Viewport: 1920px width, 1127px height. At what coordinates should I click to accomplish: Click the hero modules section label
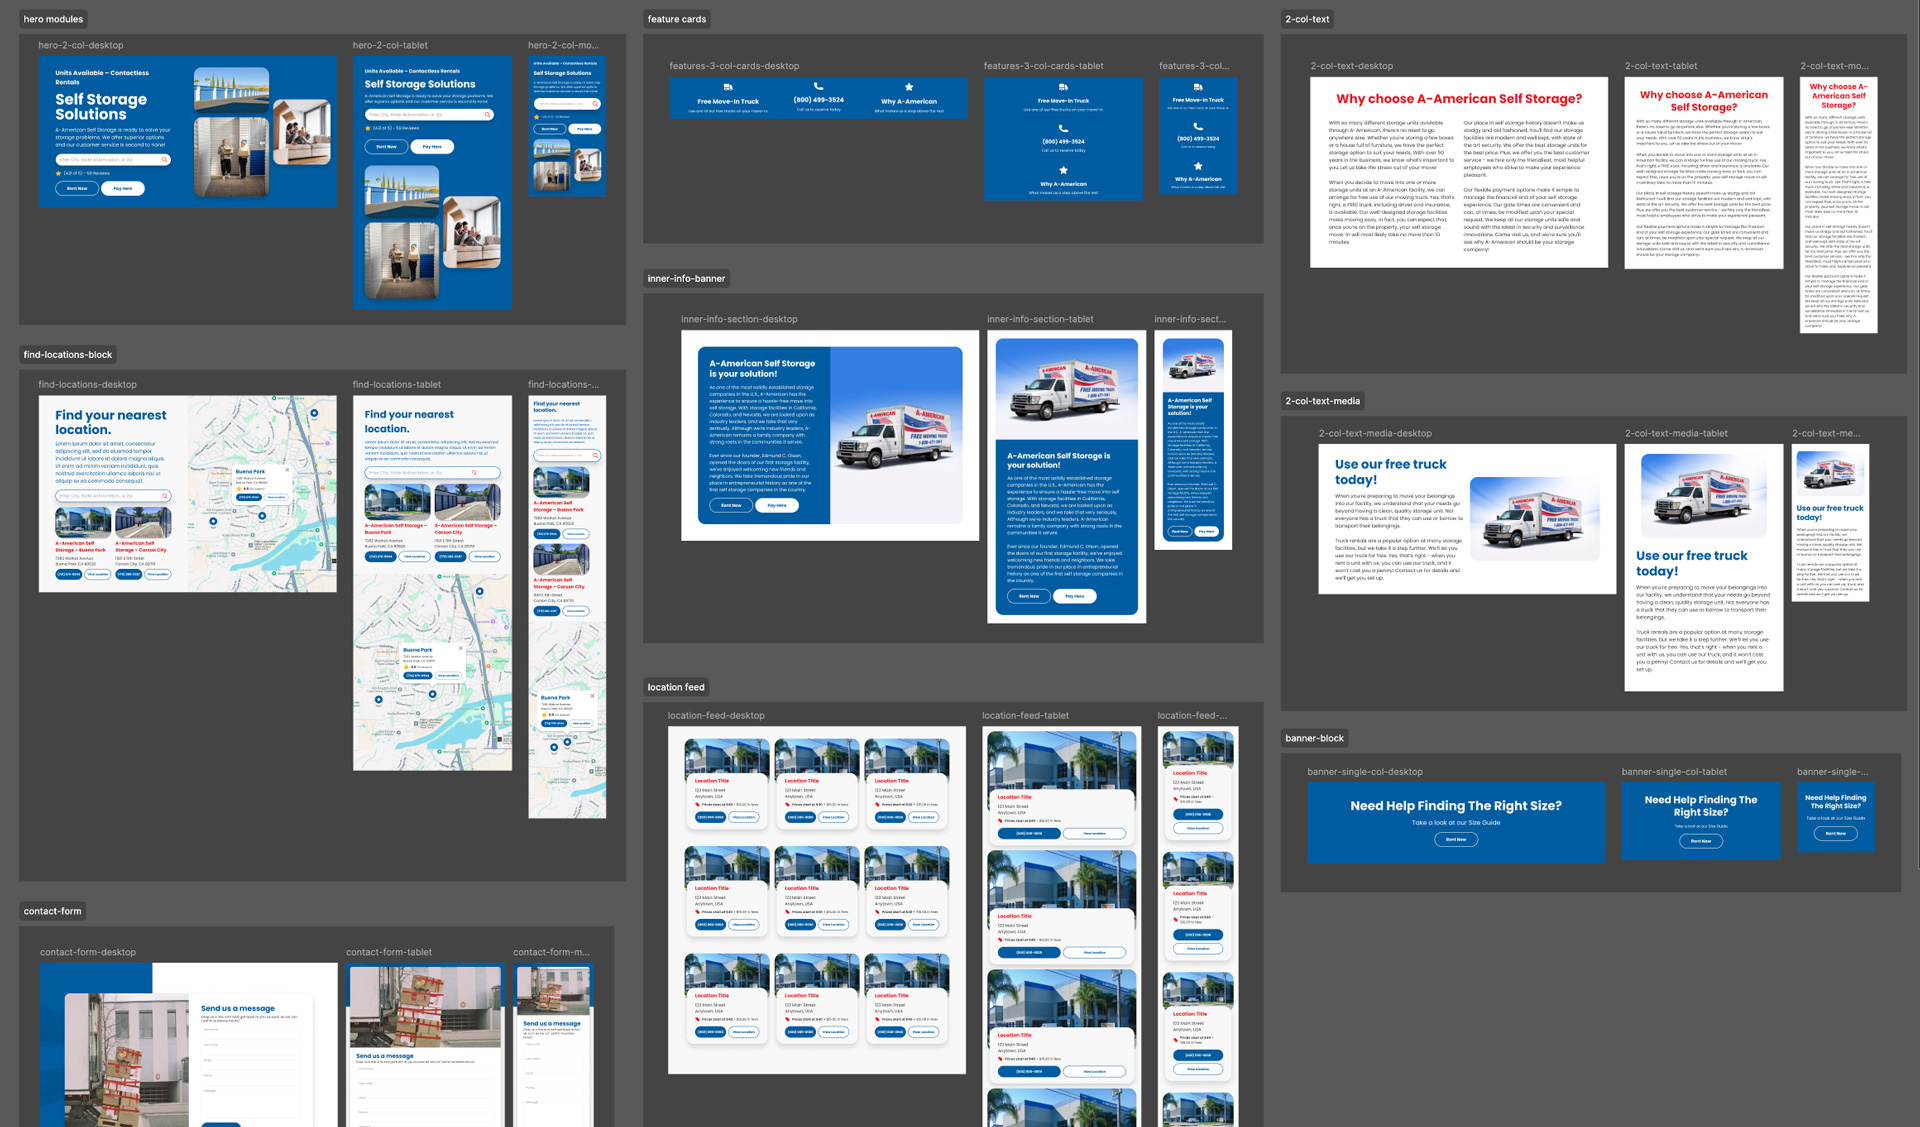pyautogui.click(x=52, y=18)
